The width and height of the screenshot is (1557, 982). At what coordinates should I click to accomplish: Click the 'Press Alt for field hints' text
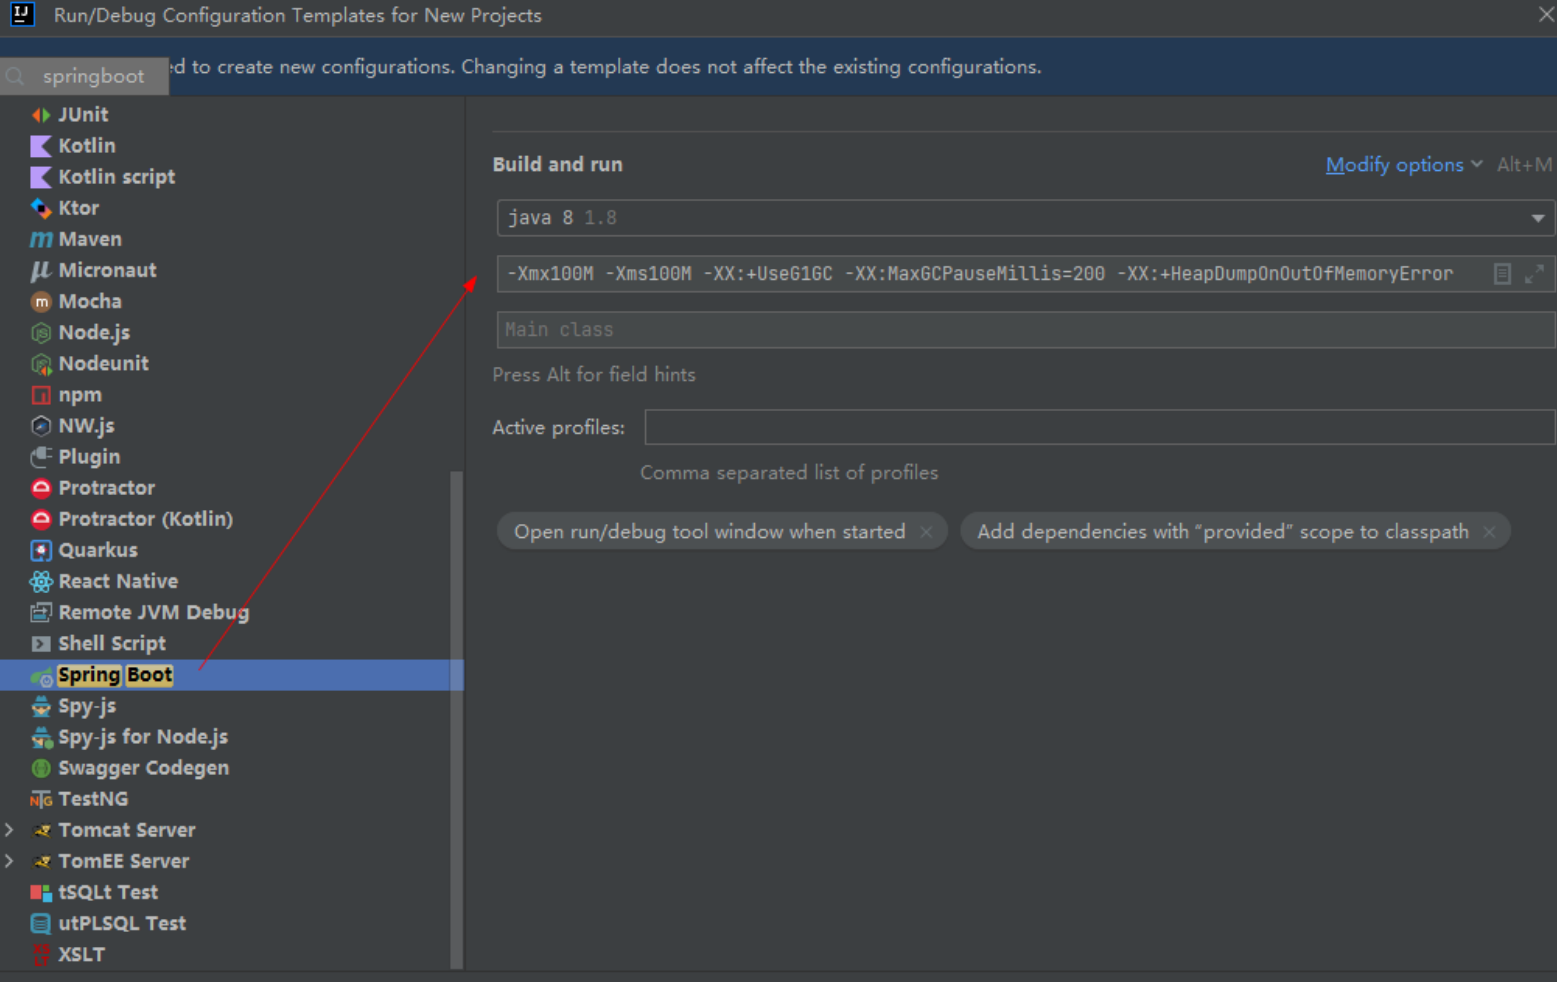tap(593, 375)
